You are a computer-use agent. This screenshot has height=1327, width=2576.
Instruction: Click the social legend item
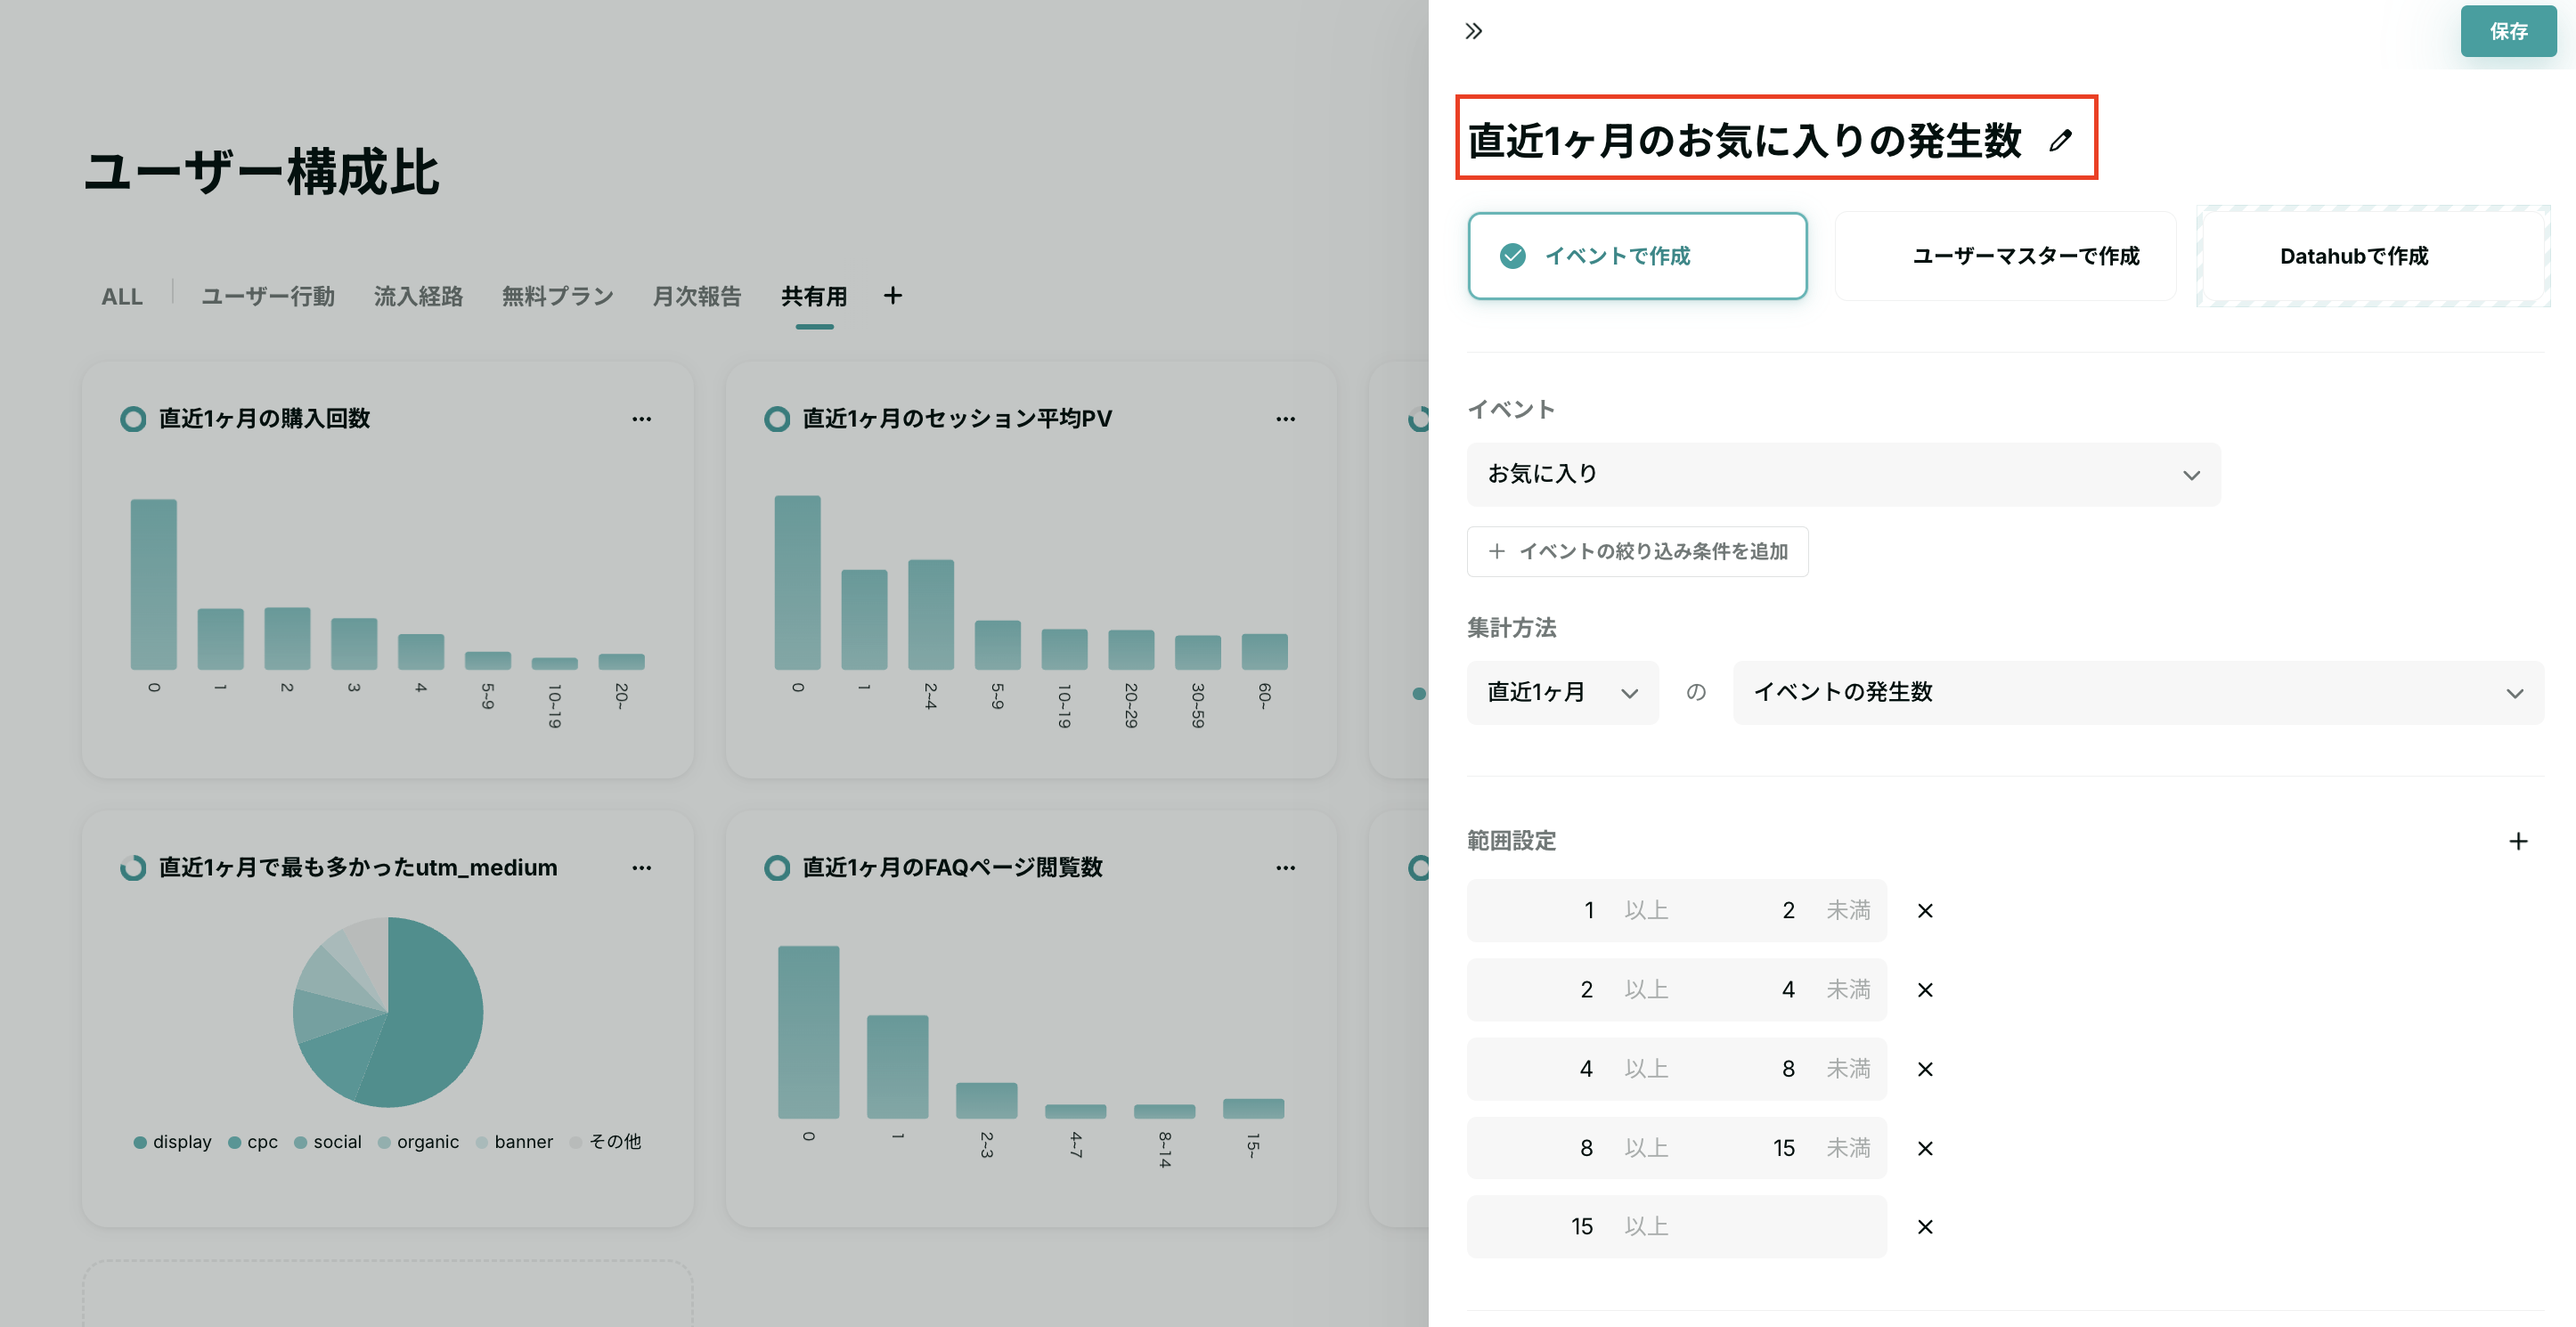pyautogui.click(x=327, y=1142)
